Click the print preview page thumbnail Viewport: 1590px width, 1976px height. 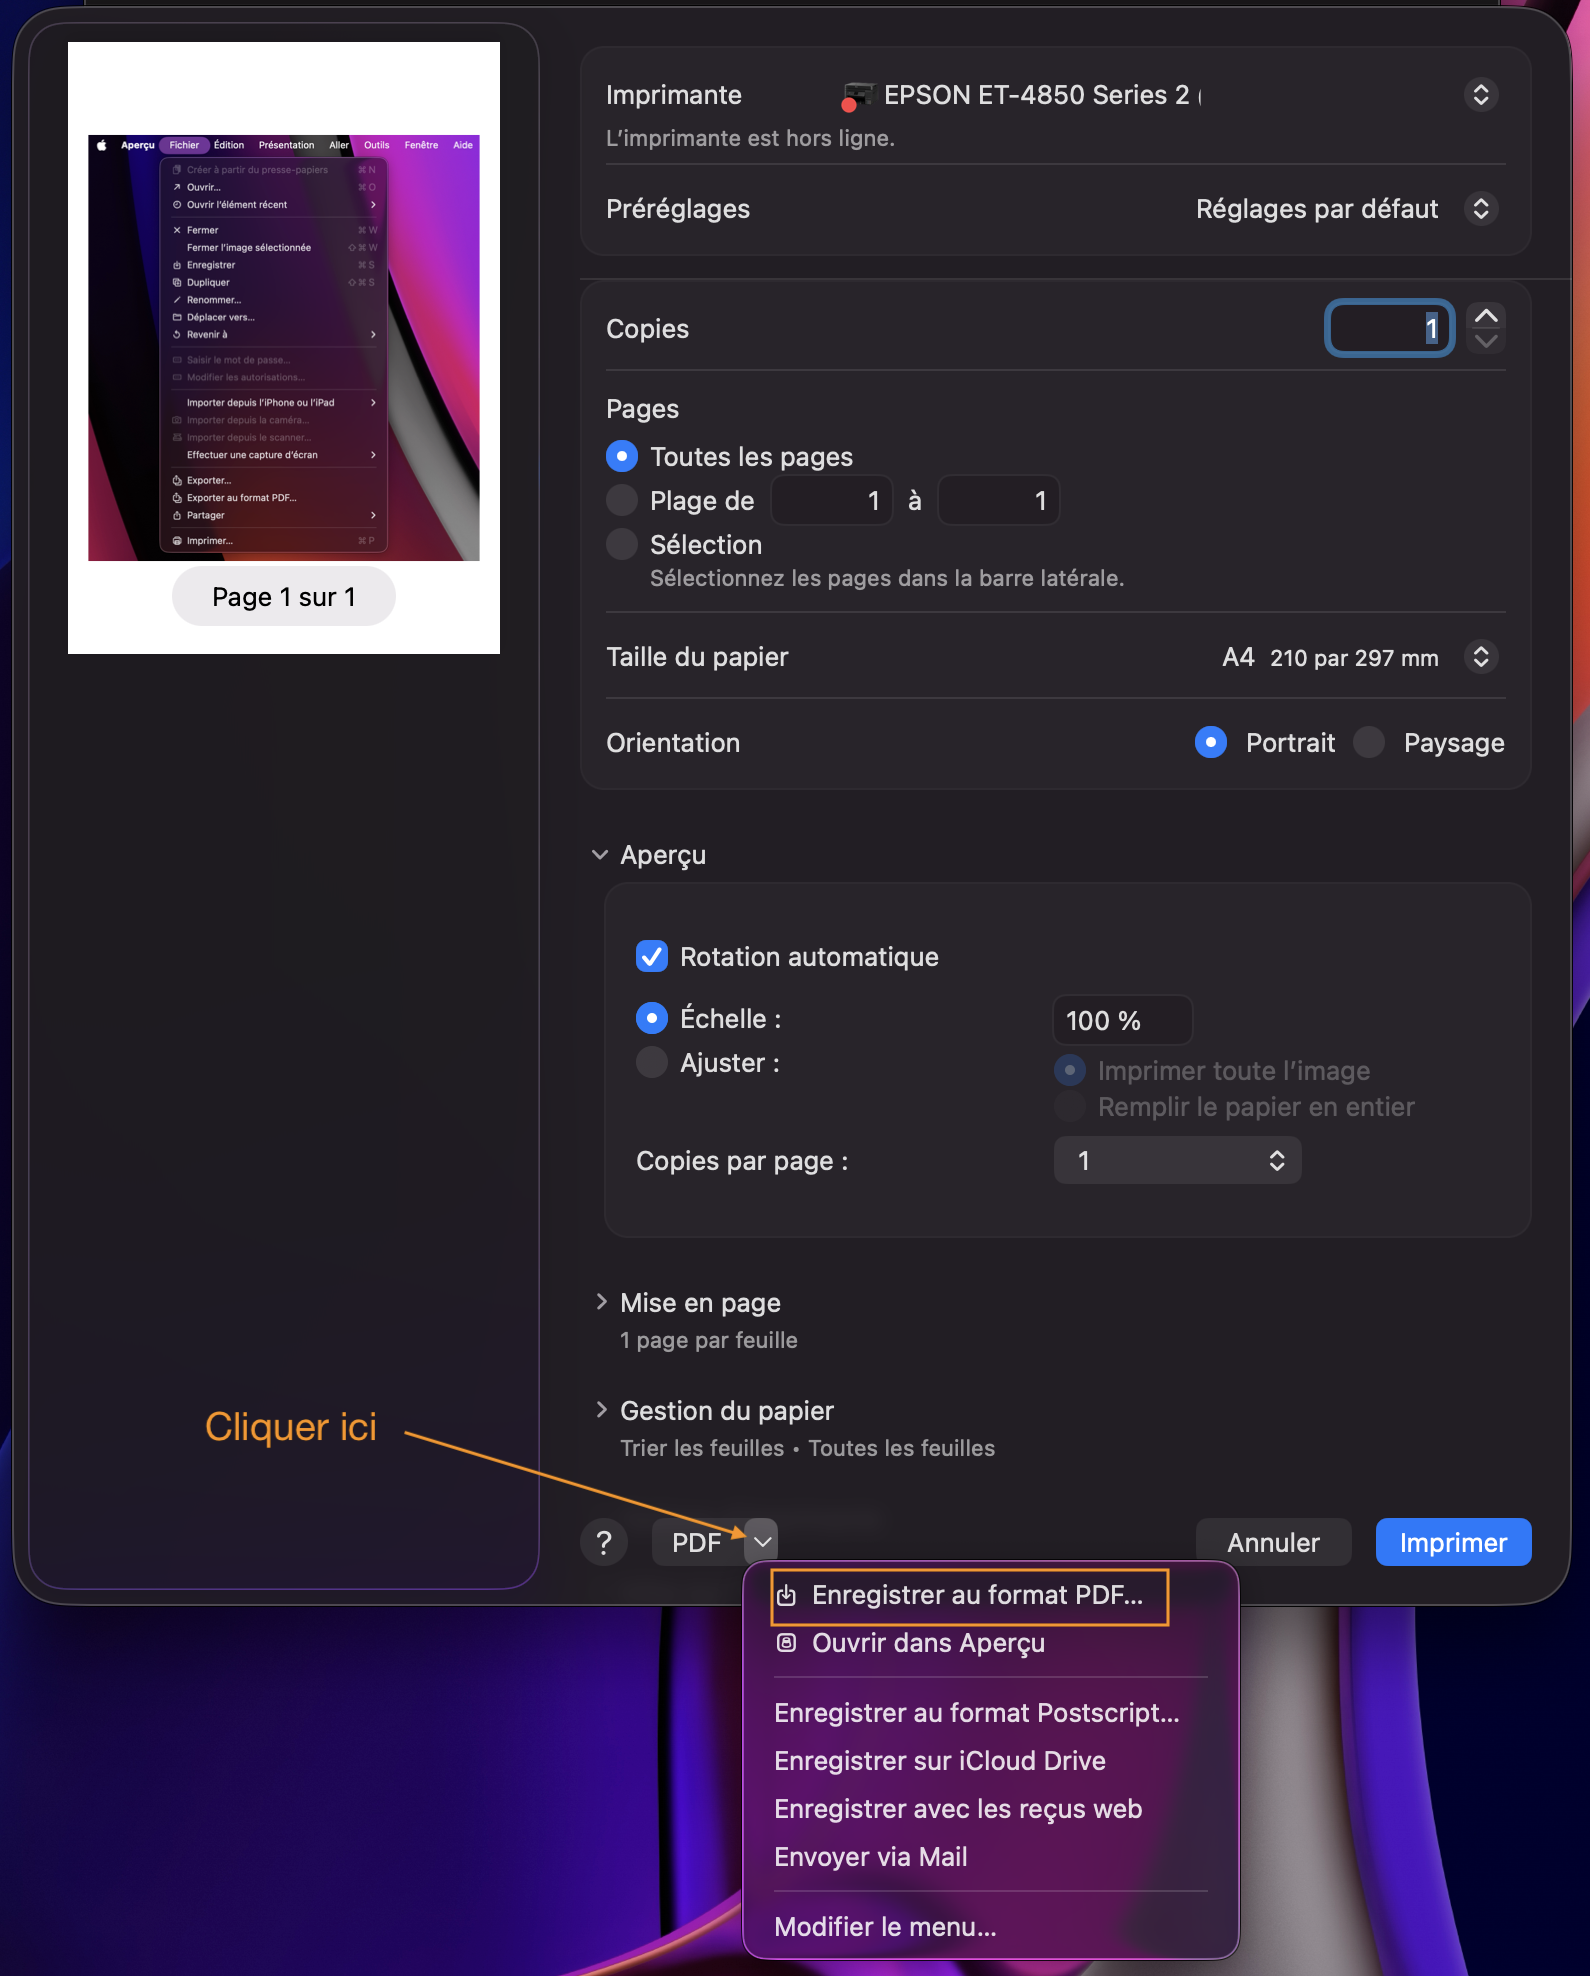[284, 347]
